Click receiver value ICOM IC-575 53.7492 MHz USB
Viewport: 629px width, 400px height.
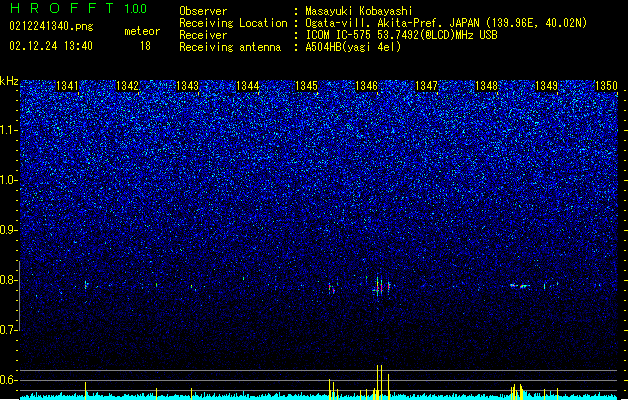401,35
